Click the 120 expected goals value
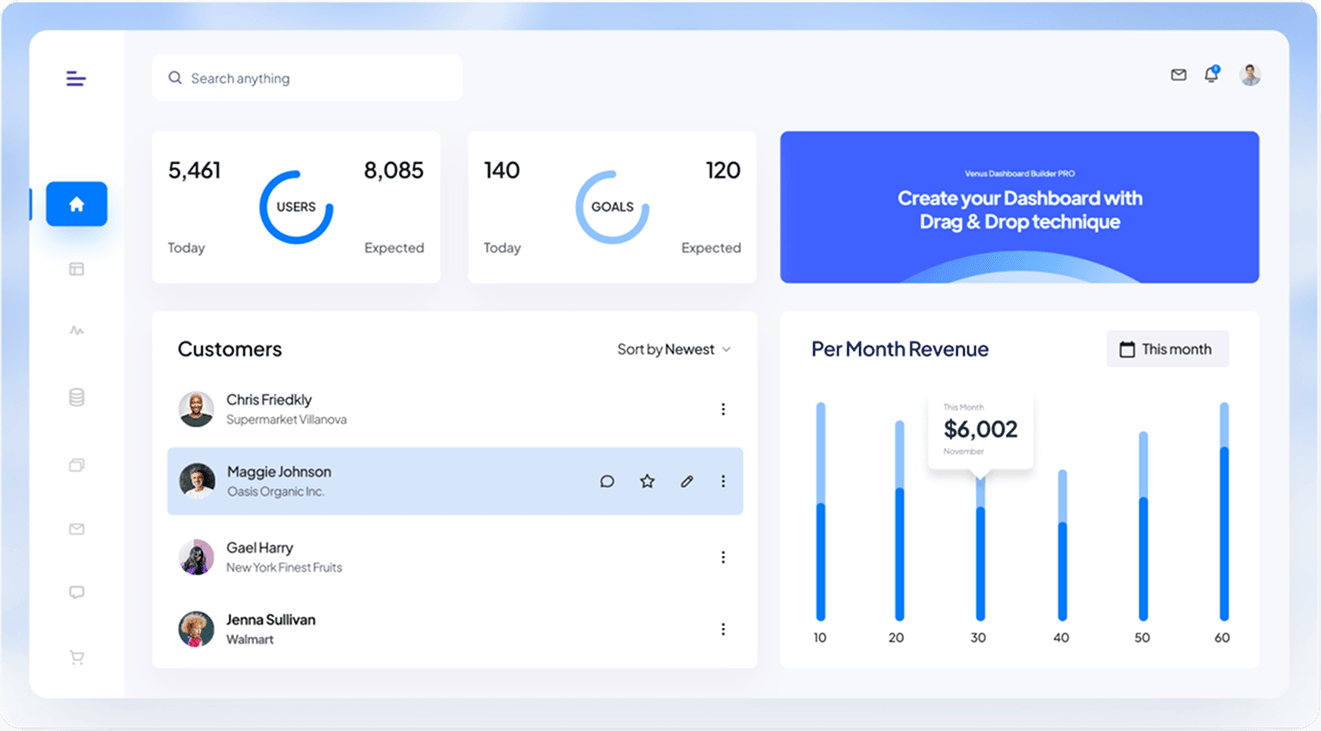This screenshot has width=1321, height=731. (x=723, y=171)
